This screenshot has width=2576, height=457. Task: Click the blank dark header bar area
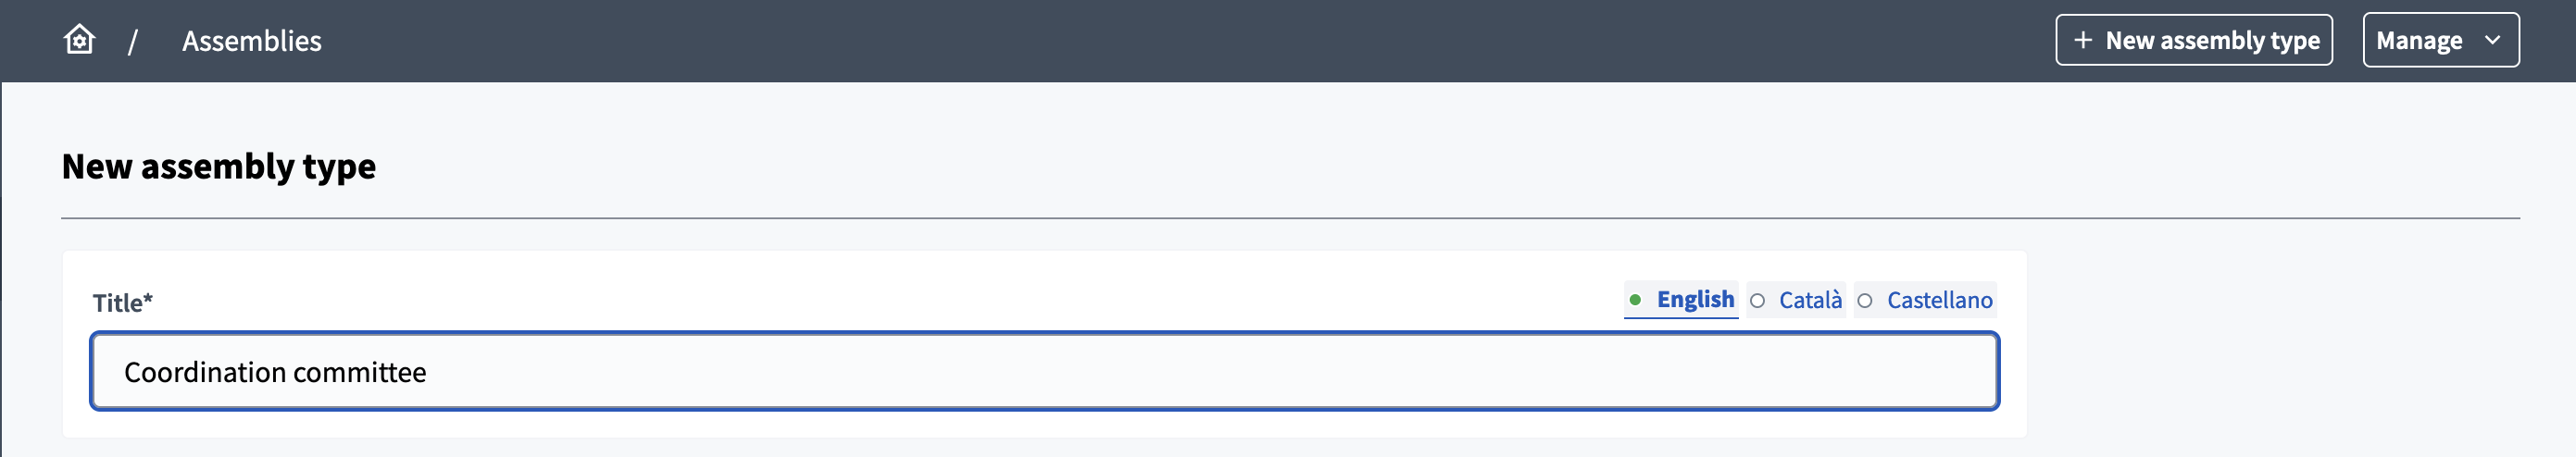point(1200,40)
